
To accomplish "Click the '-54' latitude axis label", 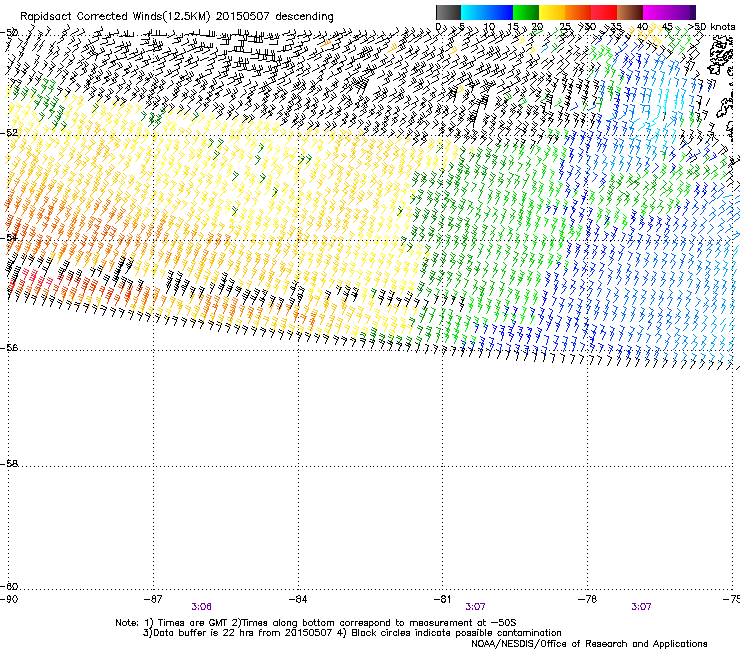I will [x=9, y=237].
